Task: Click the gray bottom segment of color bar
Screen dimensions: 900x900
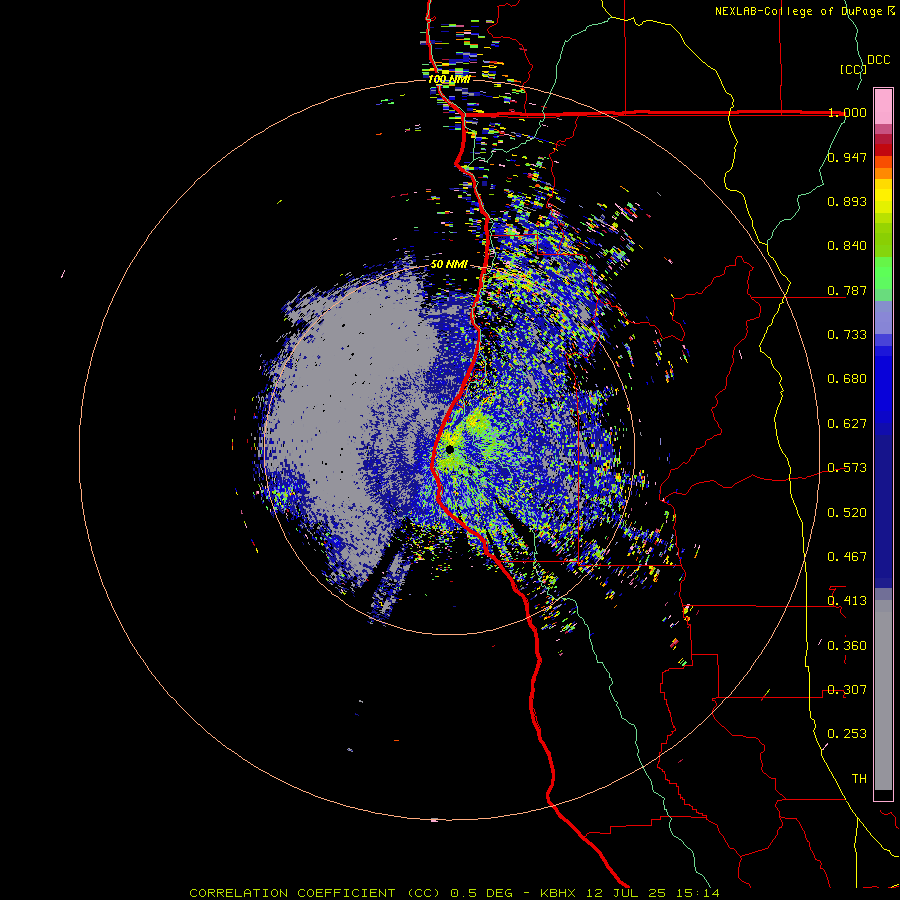Action: [x=883, y=695]
